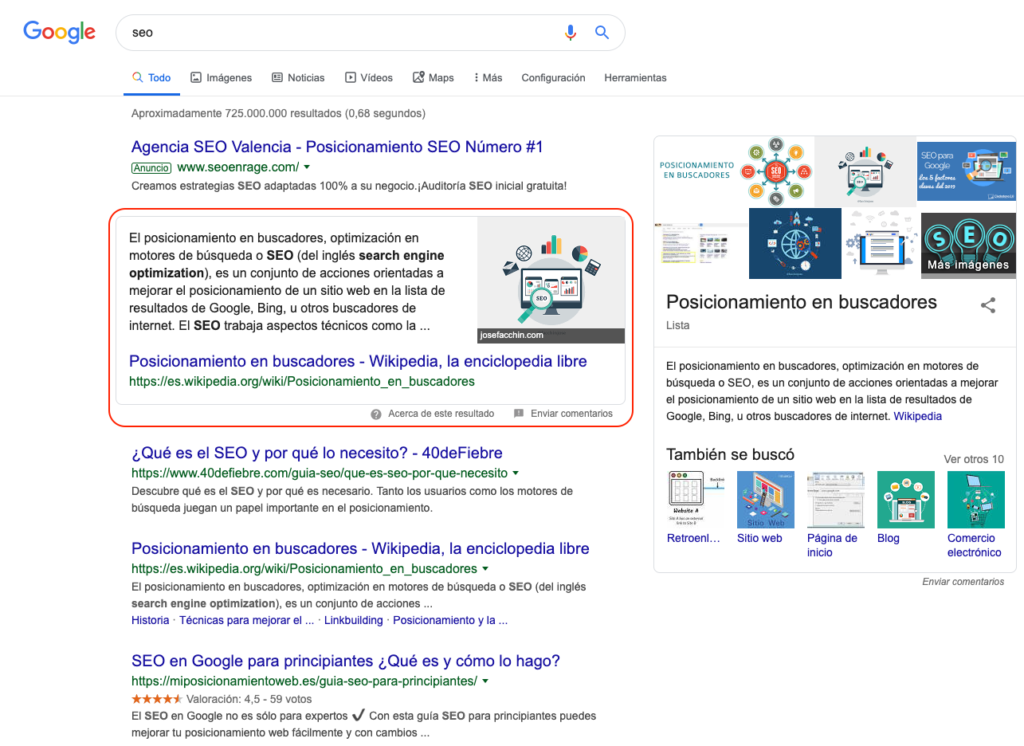Open 'Página de inicio' related search
This screenshot has height=746, width=1024.
click(x=835, y=515)
